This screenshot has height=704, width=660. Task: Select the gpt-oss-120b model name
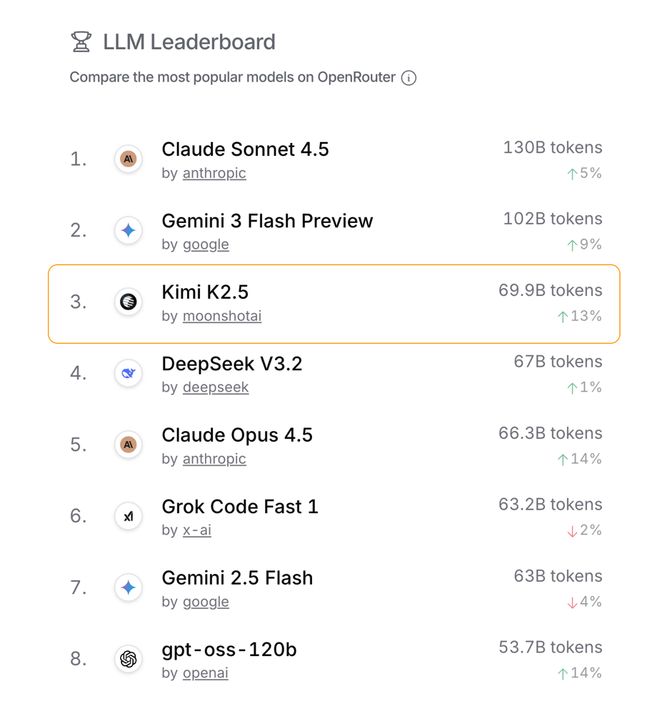point(229,649)
